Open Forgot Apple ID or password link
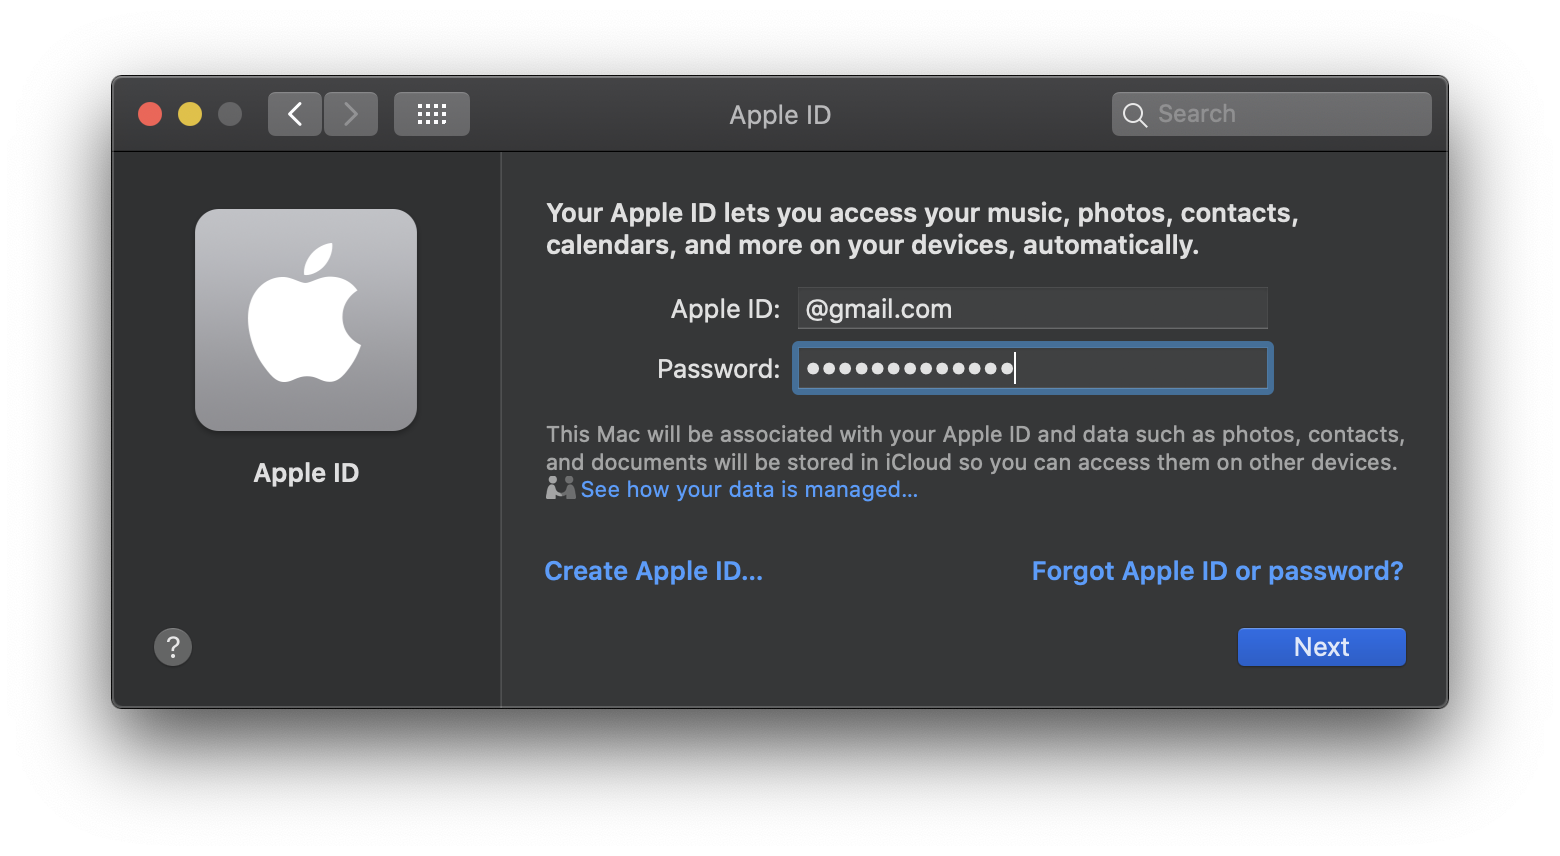 coord(1218,571)
